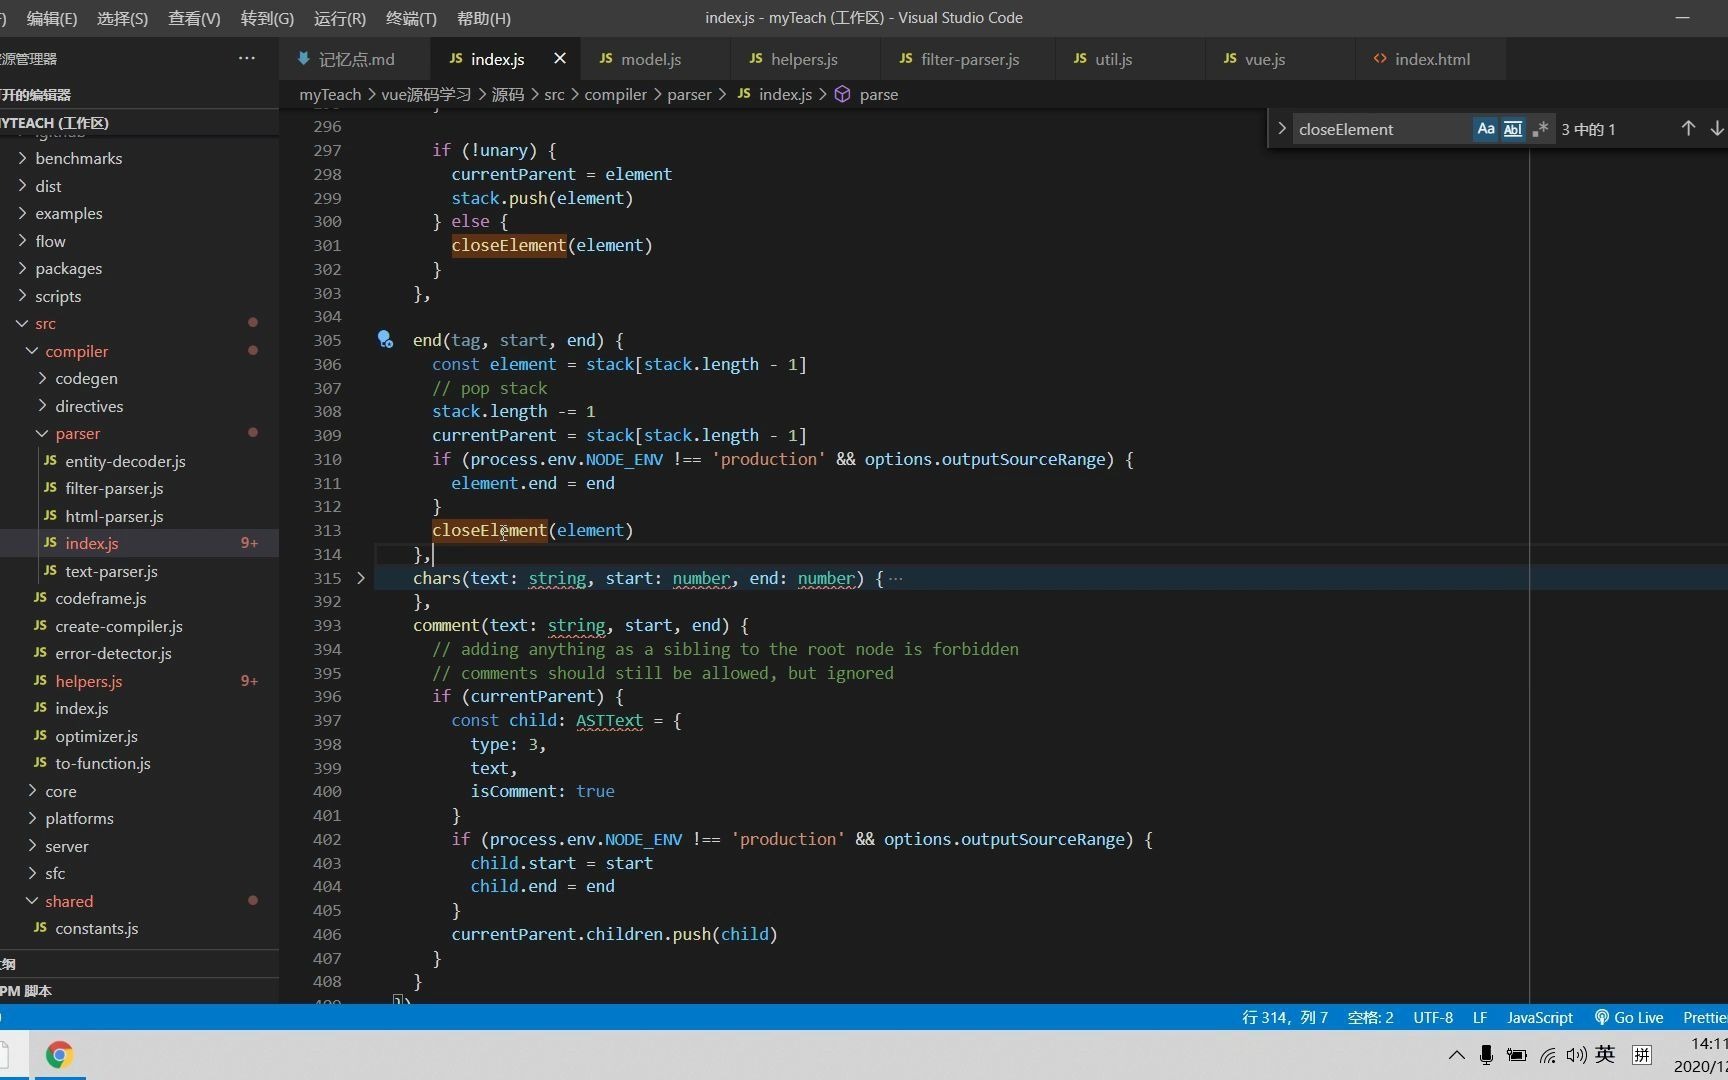Viewport: 1728px width, 1080px height.
Task: Click the microphone tray icon
Action: click(1486, 1055)
